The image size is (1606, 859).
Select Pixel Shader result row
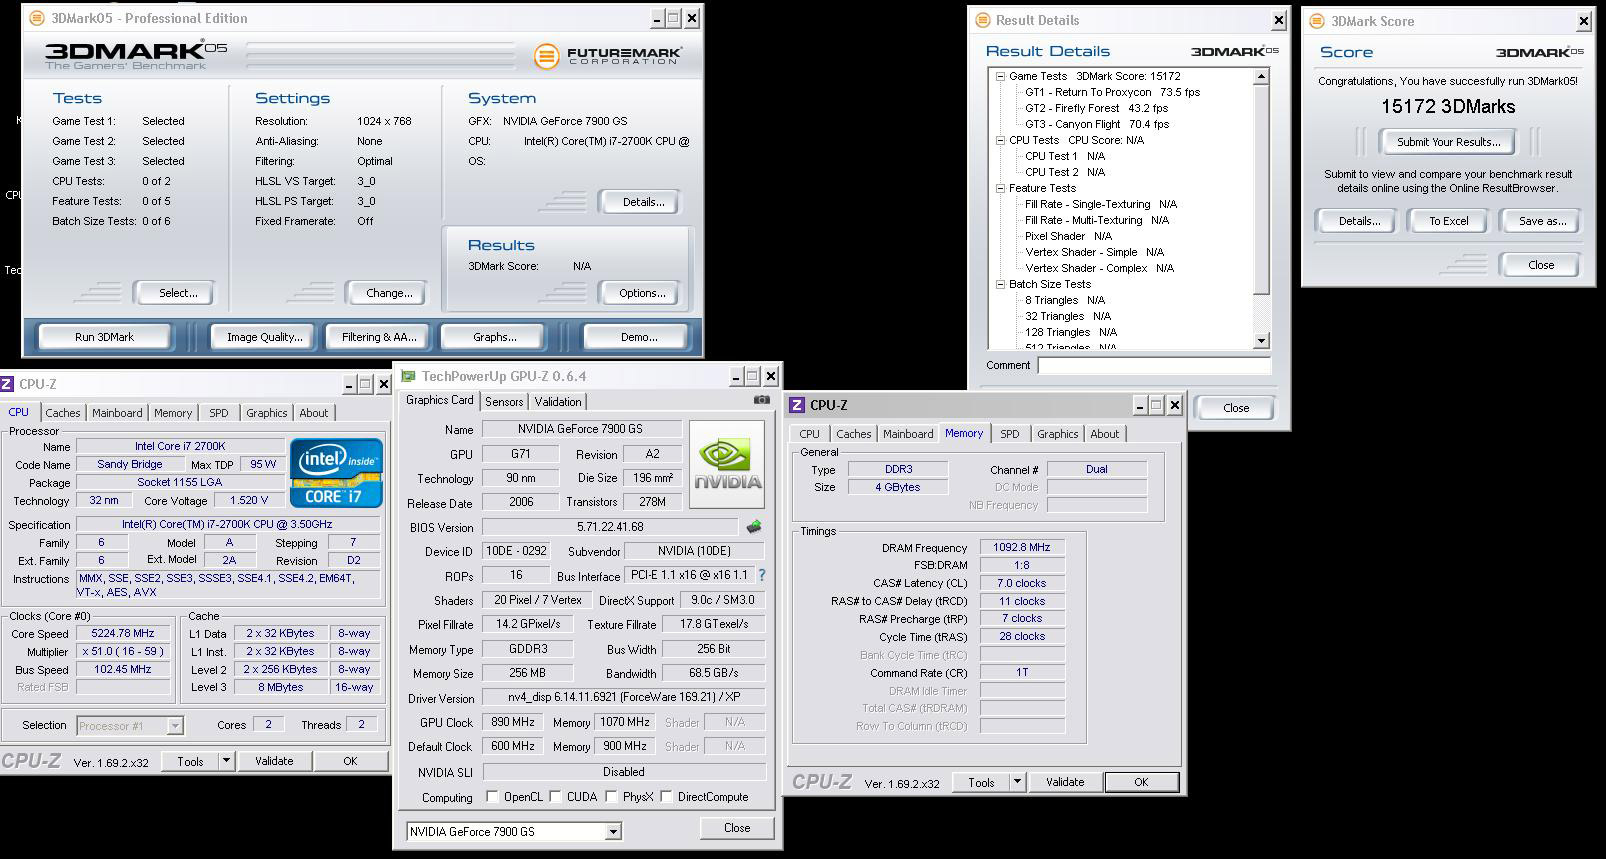click(x=1068, y=236)
